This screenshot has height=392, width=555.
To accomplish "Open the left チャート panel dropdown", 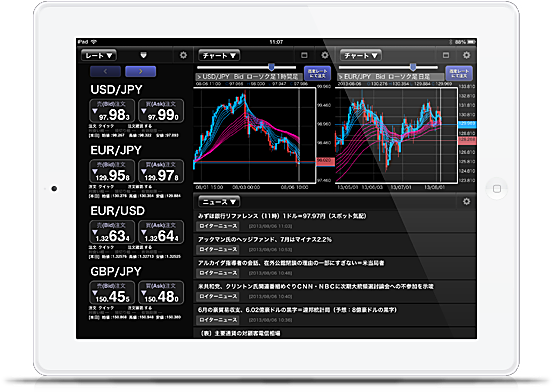I will [x=219, y=55].
